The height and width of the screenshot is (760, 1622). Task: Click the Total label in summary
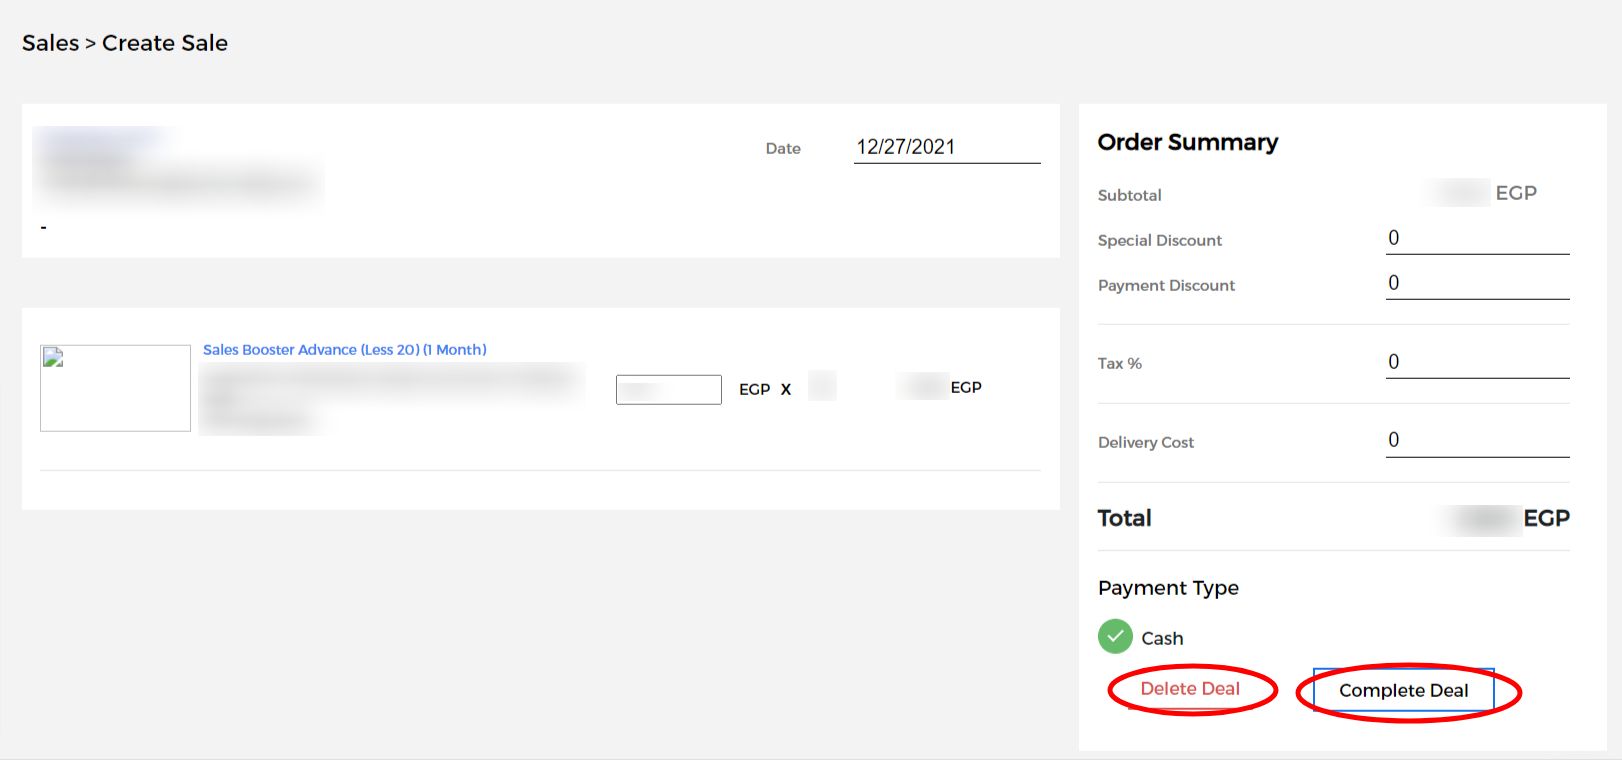[x=1124, y=518]
